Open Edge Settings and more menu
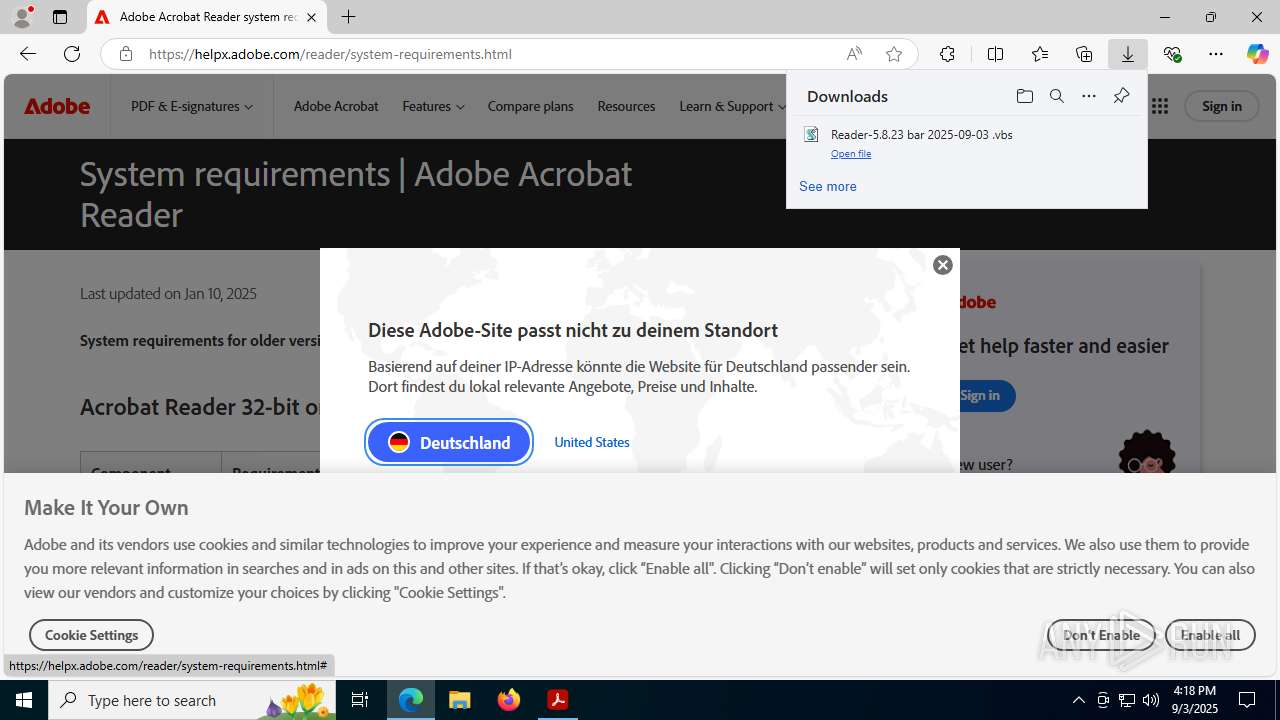This screenshot has width=1280, height=720. coord(1216,54)
